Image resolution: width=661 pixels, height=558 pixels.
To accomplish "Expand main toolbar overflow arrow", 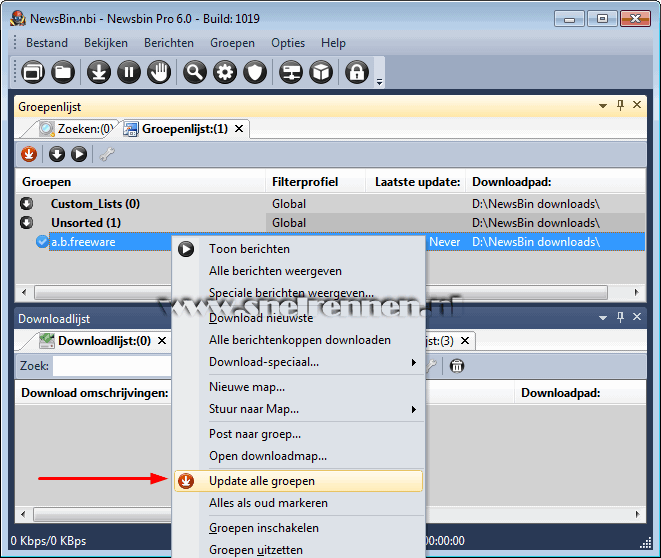I will [379, 82].
